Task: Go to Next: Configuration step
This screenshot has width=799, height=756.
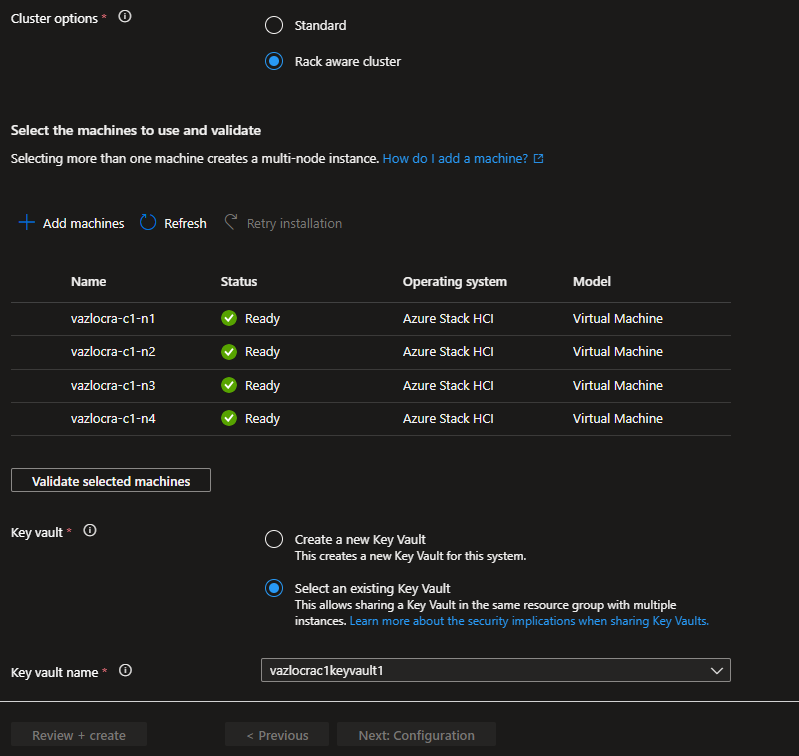Action: click(x=416, y=735)
